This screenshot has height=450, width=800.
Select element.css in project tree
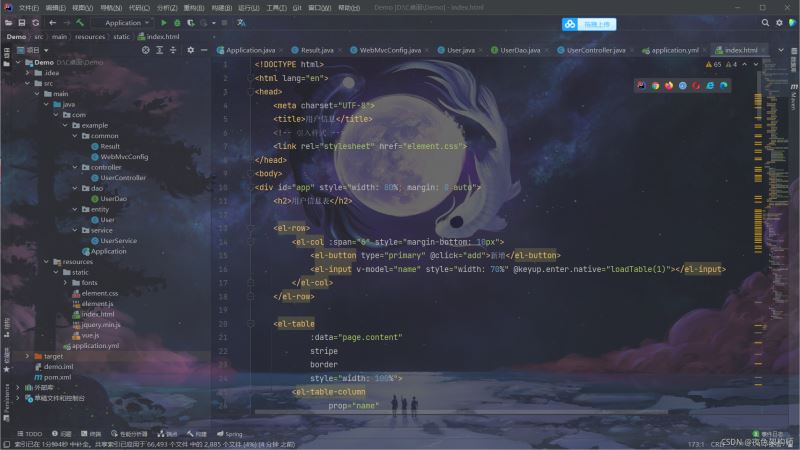tap(95, 293)
